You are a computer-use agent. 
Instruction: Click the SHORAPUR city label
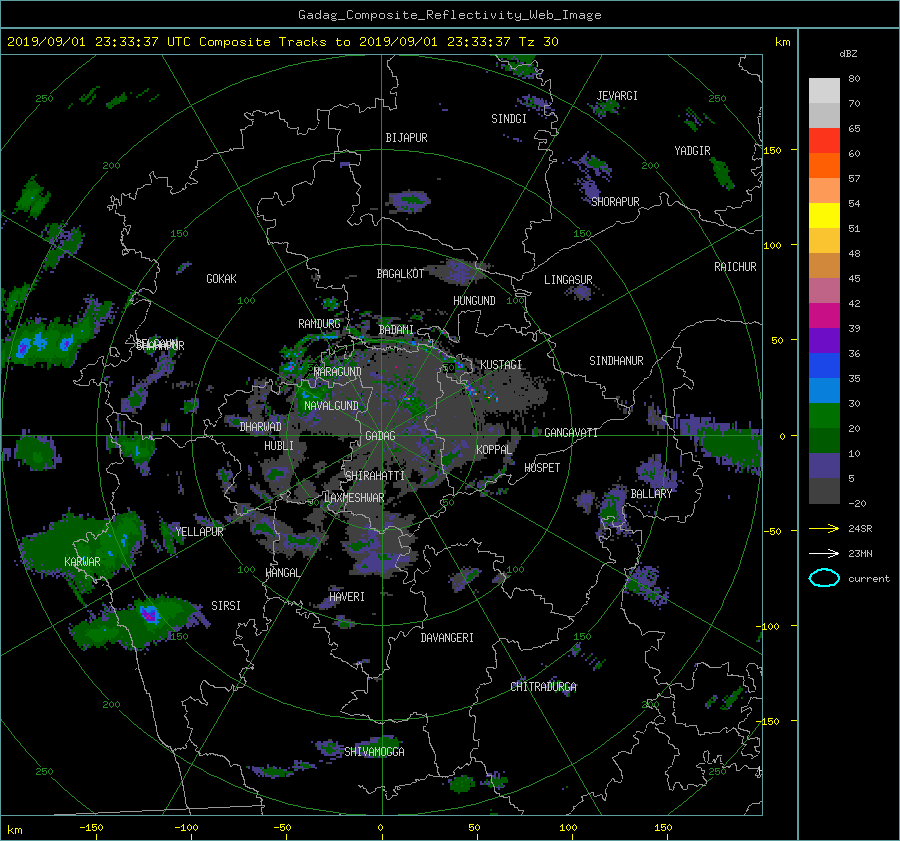(x=615, y=201)
